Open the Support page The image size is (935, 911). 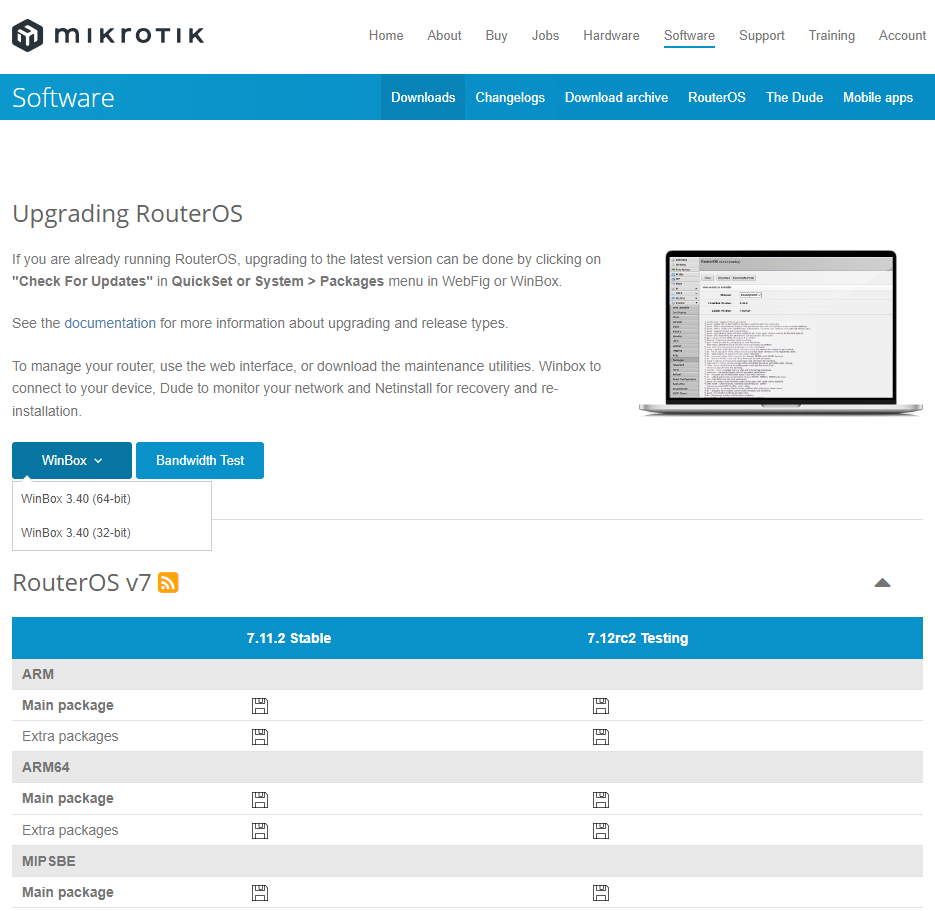tap(761, 36)
